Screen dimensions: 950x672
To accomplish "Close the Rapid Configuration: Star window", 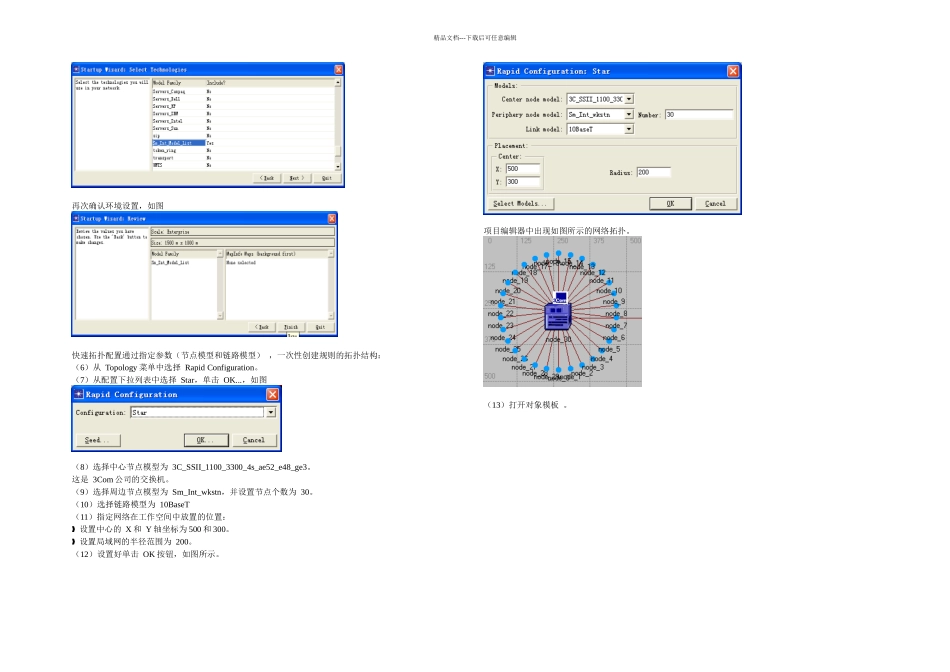I will (733, 71).
